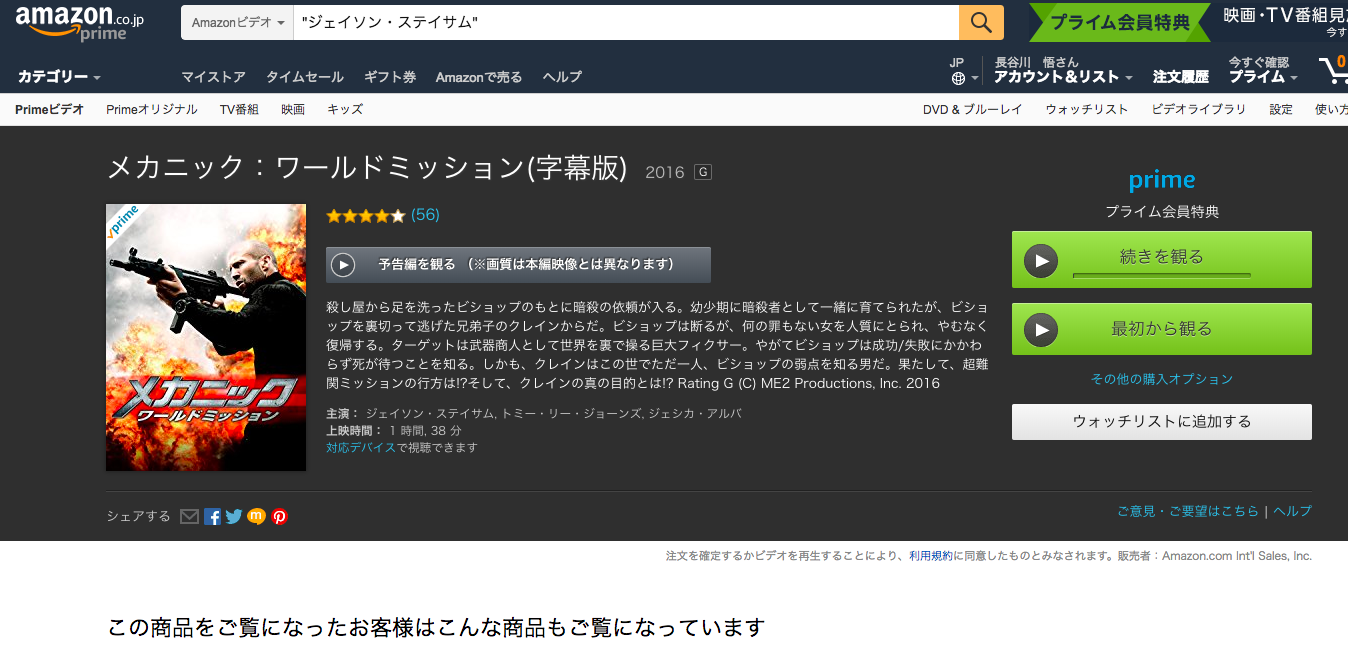Open ビデオライブラリ
The image size is (1348, 653).
1199,109
